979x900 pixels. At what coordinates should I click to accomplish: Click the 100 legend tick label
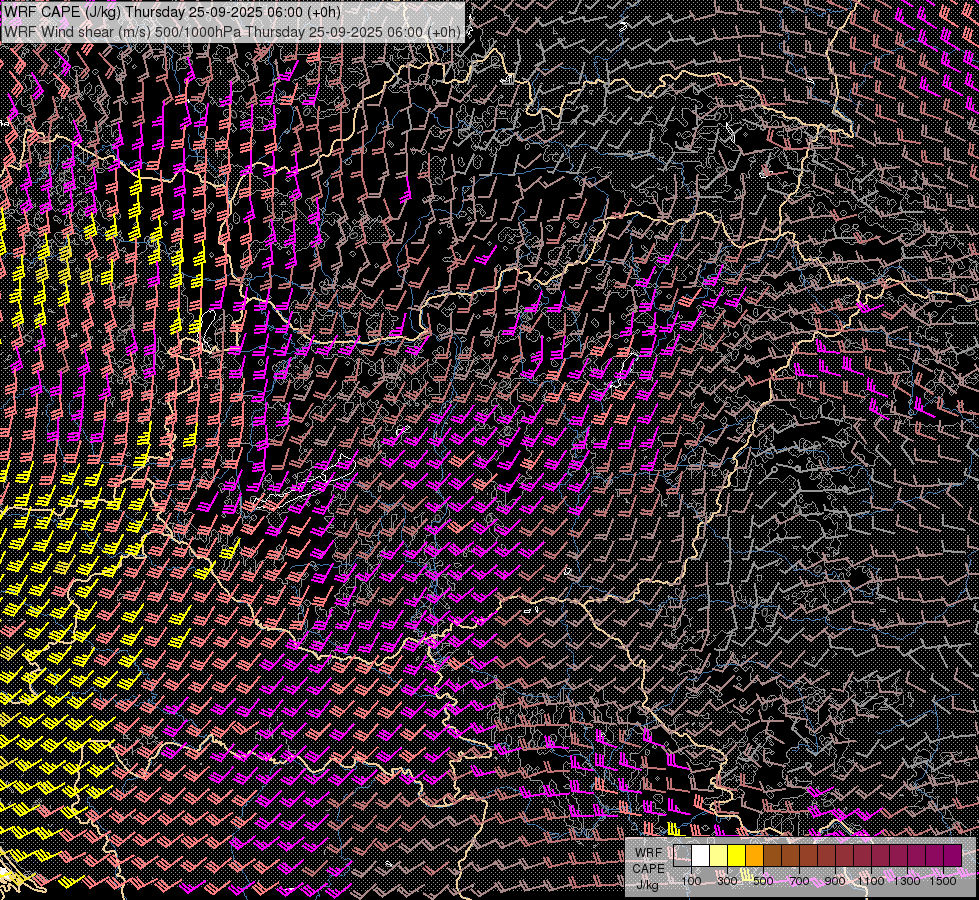coord(691,881)
